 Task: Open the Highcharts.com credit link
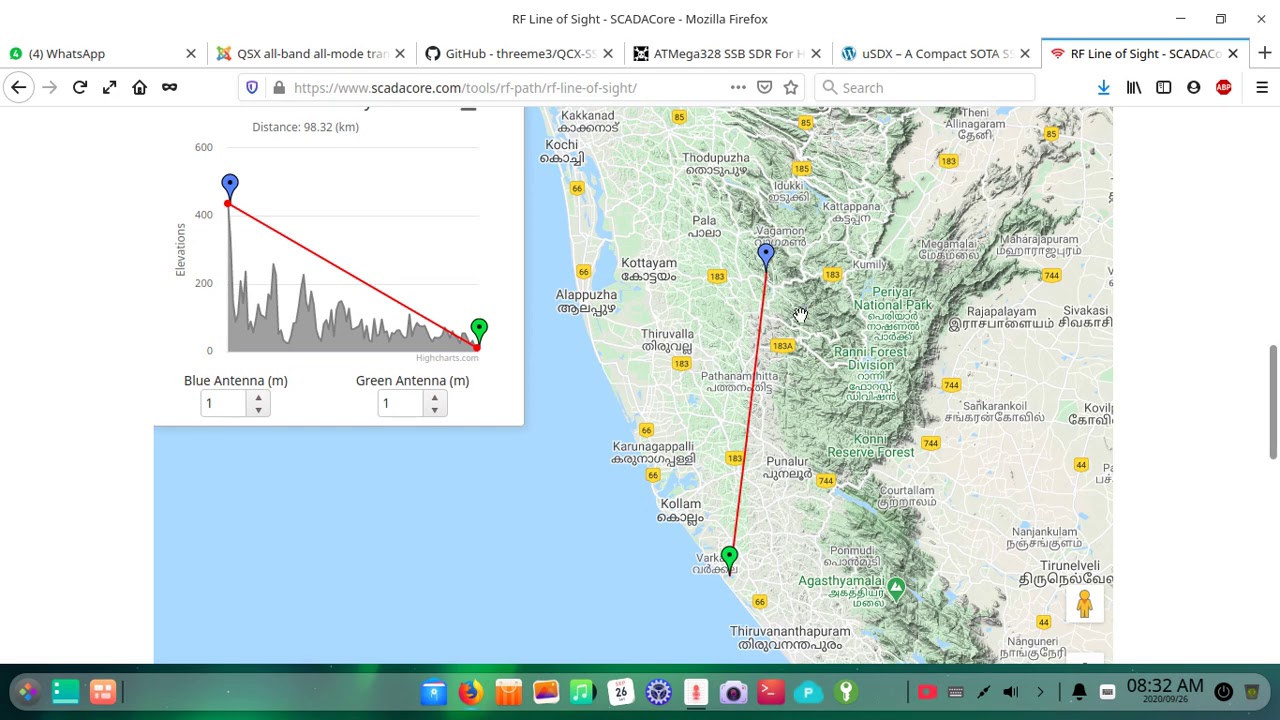(x=447, y=358)
